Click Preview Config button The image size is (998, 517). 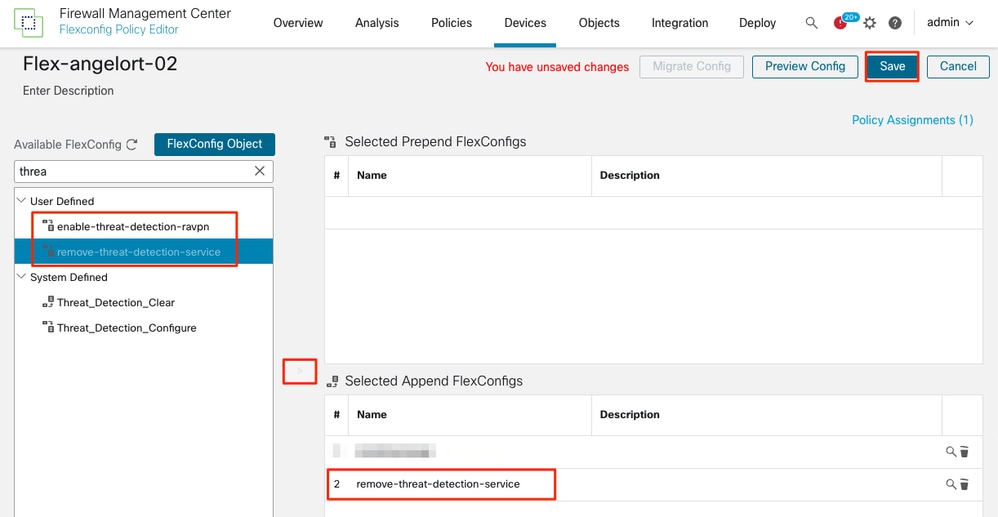(x=805, y=66)
